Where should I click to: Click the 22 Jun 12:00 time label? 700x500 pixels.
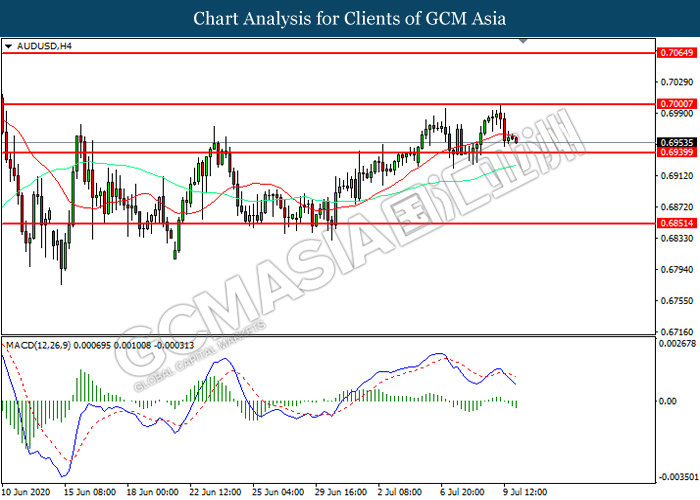(215, 492)
